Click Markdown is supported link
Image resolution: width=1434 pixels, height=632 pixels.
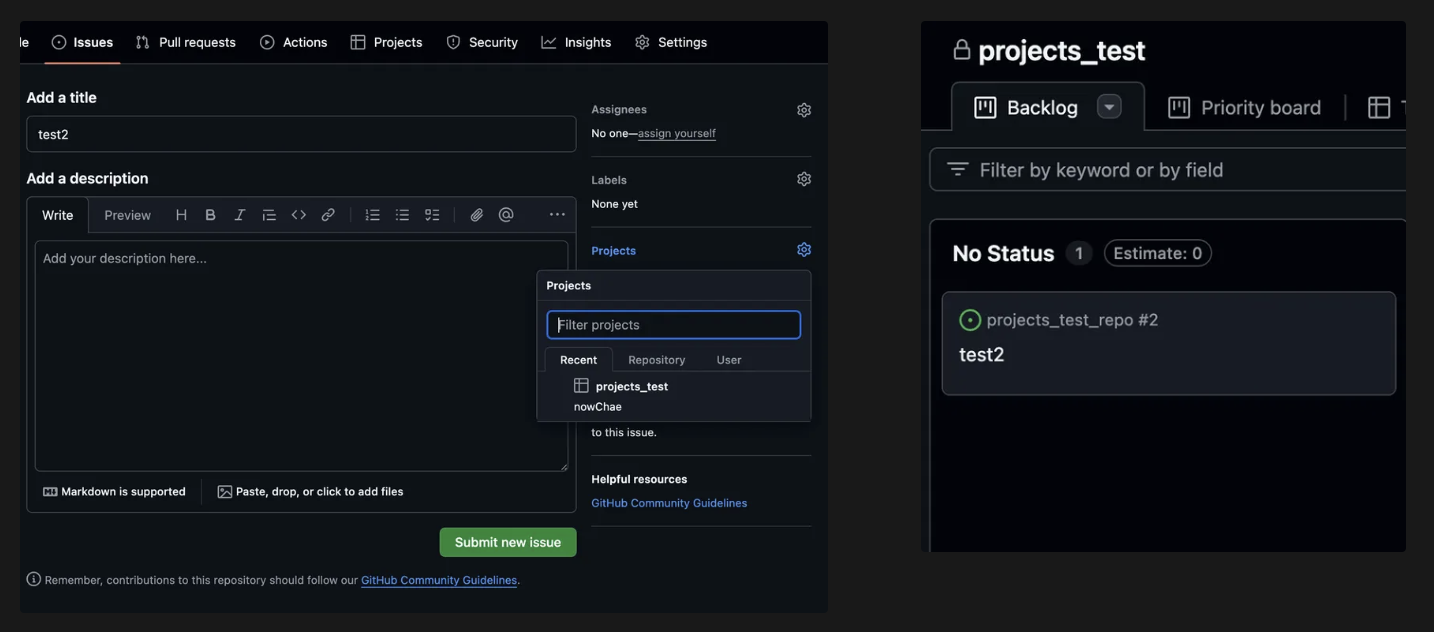(114, 492)
